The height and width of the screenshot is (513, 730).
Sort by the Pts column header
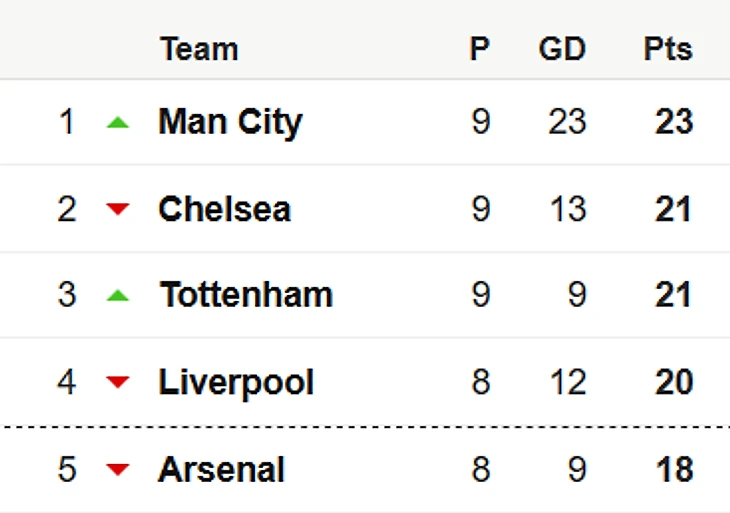tap(668, 49)
